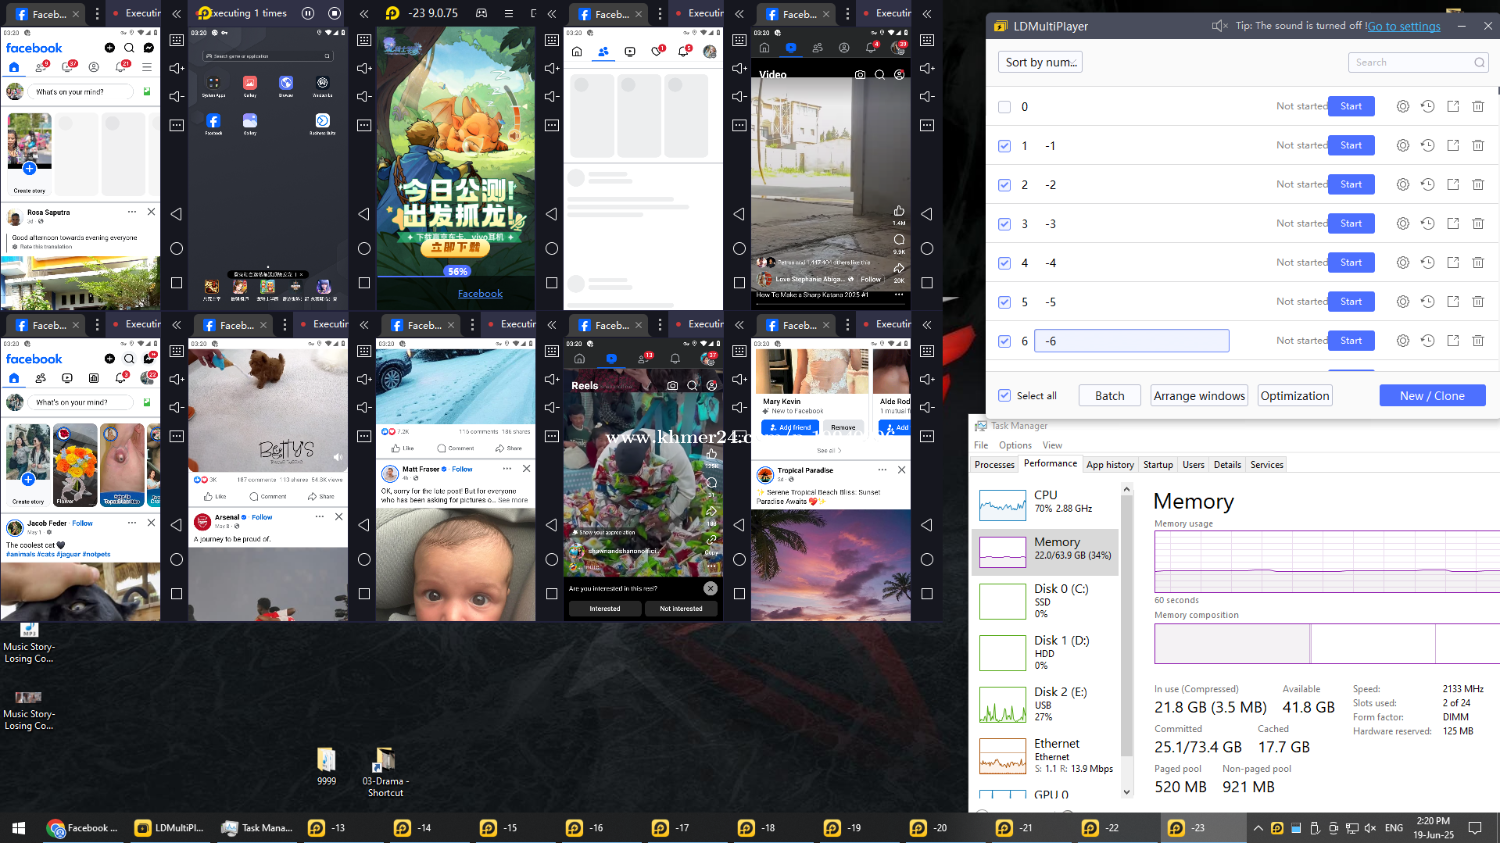
Task: Tap Android home circle beside Arsenal emulator
Action: 364,559
